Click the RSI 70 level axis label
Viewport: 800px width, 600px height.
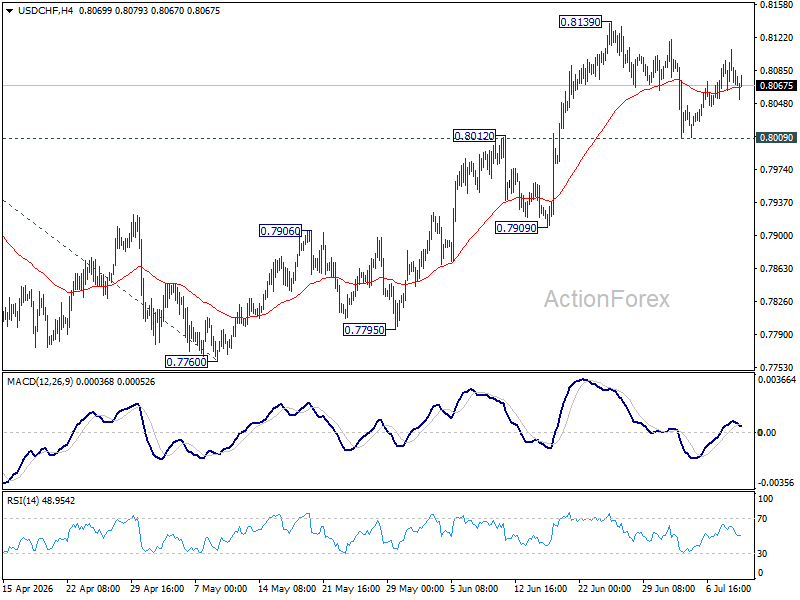pyautogui.click(x=762, y=519)
